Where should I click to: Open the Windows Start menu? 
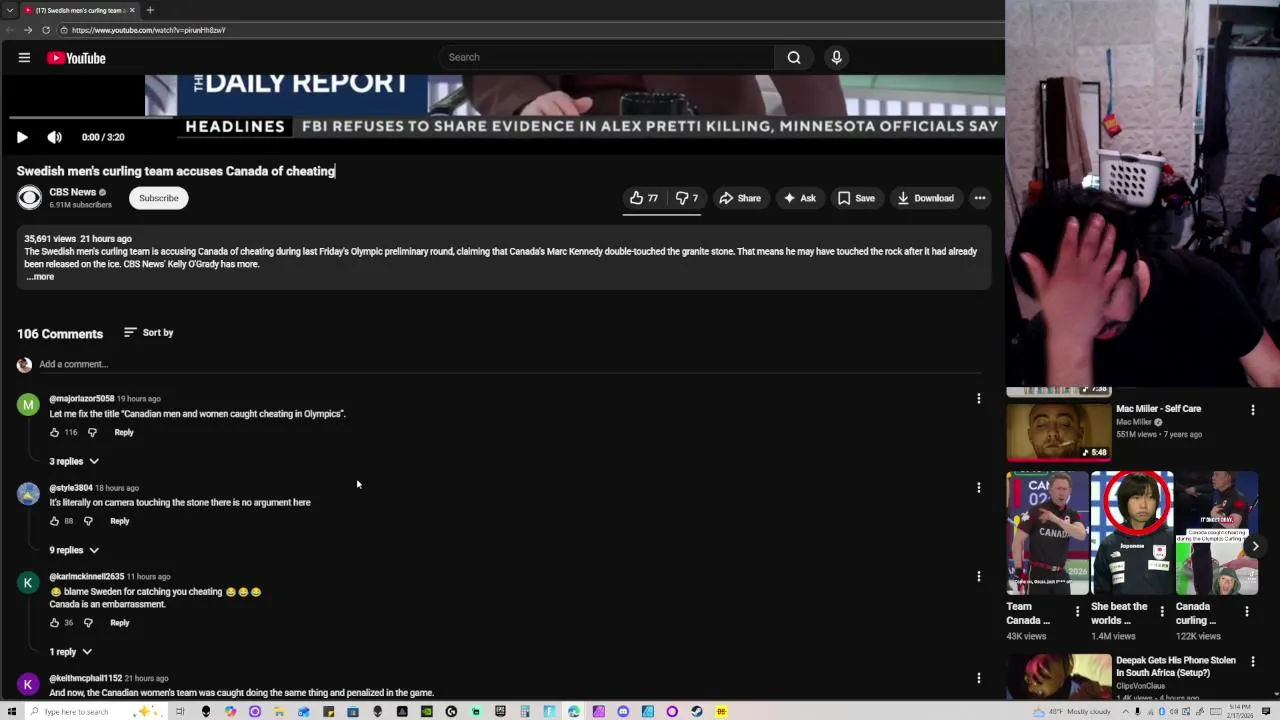coord(10,712)
